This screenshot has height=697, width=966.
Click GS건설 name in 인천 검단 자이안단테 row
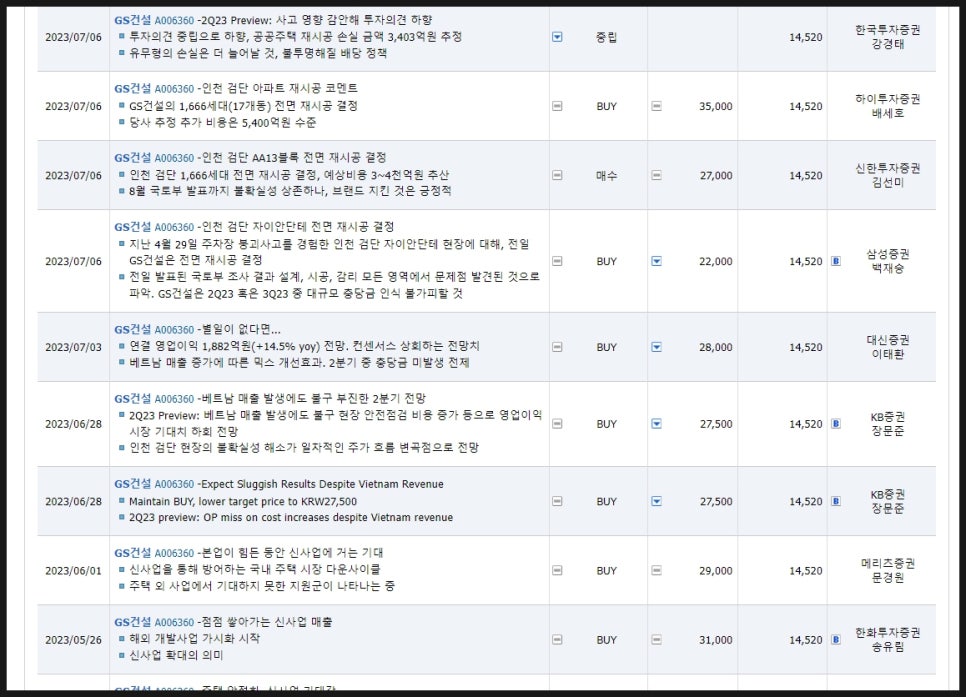tap(132, 227)
